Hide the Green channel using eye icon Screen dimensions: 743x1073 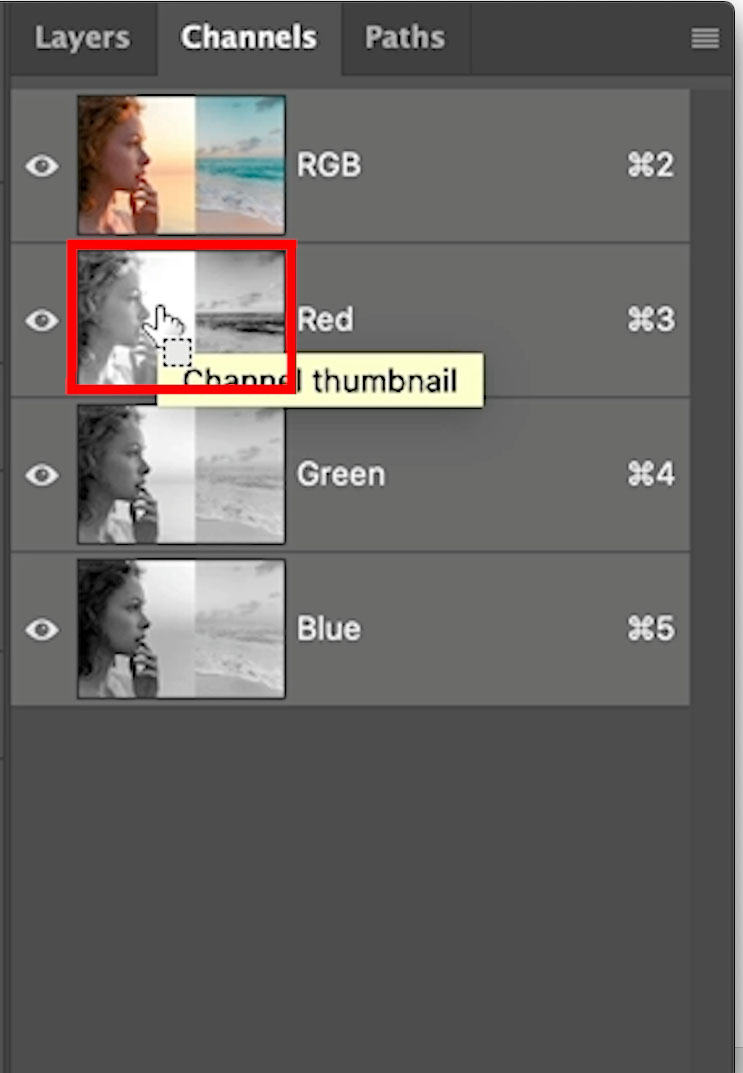click(x=42, y=475)
